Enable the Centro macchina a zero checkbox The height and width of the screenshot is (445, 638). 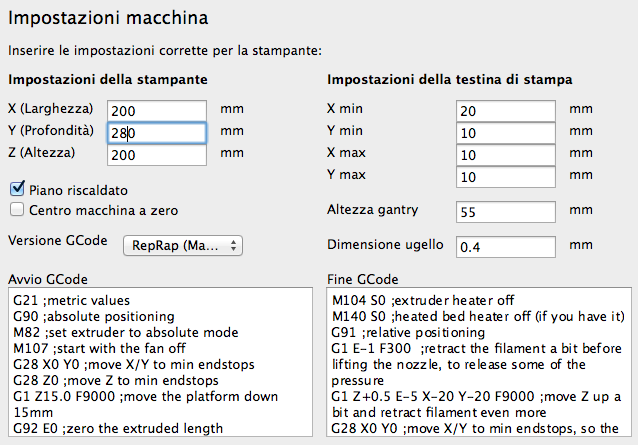[x=17, y=209]
